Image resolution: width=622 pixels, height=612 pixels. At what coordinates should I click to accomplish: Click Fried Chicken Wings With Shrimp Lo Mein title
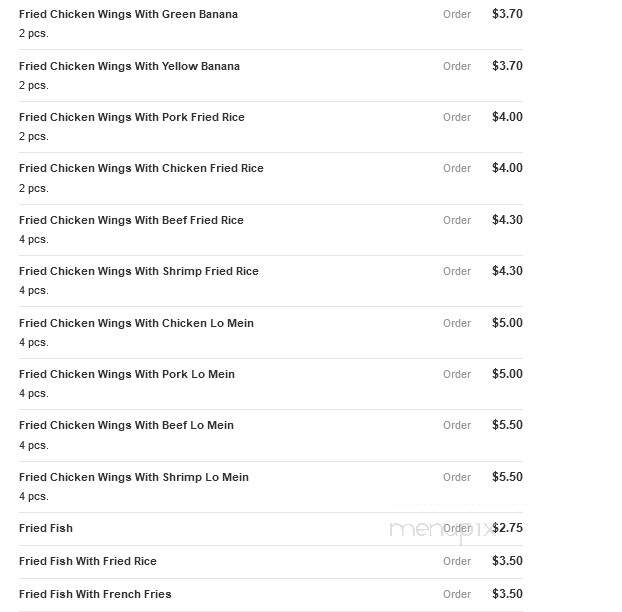click(134, 477)
